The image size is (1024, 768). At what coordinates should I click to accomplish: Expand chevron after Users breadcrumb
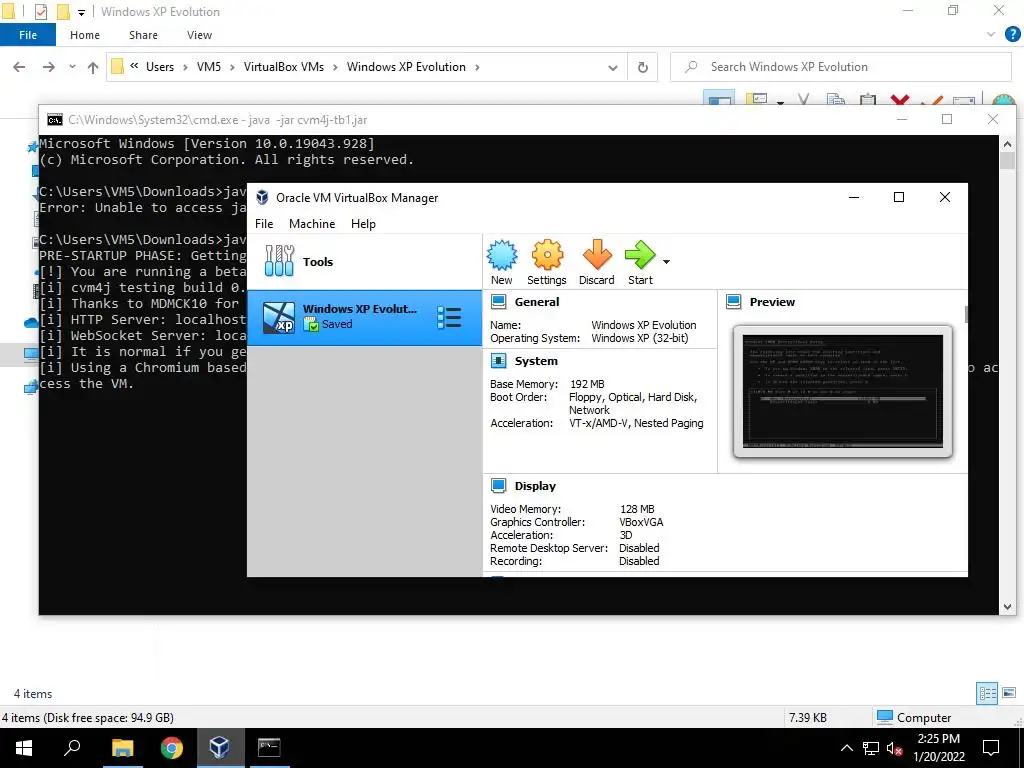pyautogui.click(x=185, y=67)
